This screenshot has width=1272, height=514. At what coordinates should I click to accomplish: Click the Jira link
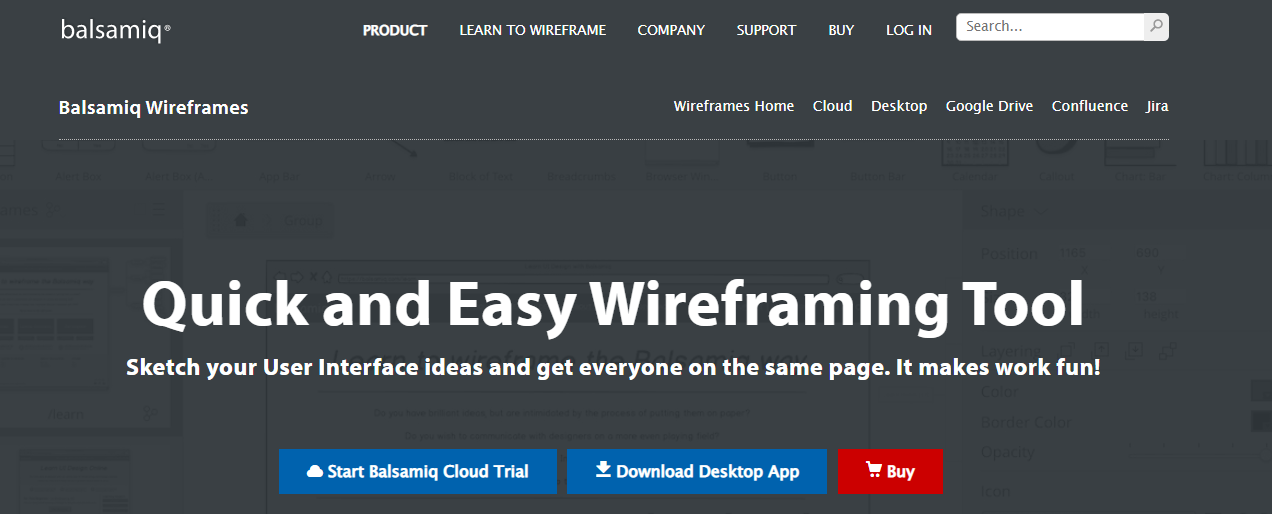pos(1157,106)
